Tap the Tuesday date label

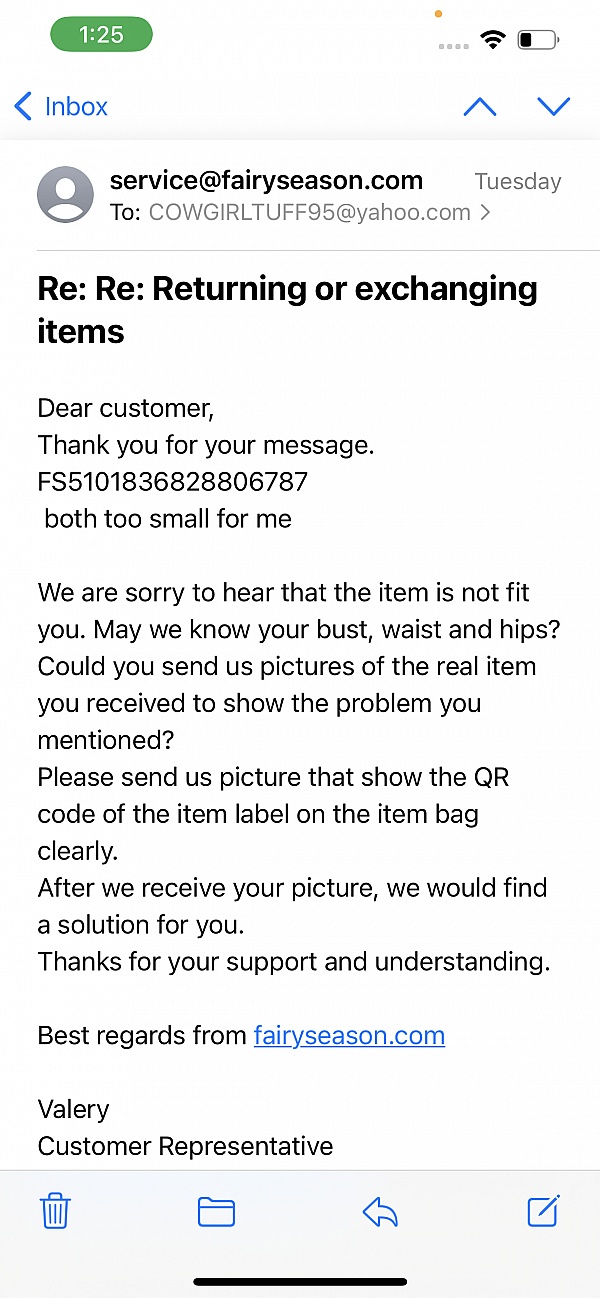(x=517, y=181)
